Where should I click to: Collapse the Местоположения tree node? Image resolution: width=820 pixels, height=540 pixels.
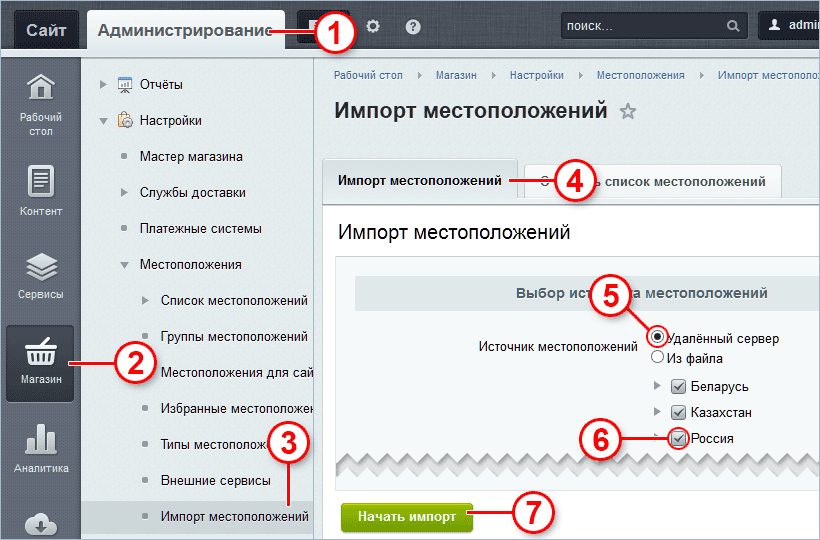(x=124, y=265)
